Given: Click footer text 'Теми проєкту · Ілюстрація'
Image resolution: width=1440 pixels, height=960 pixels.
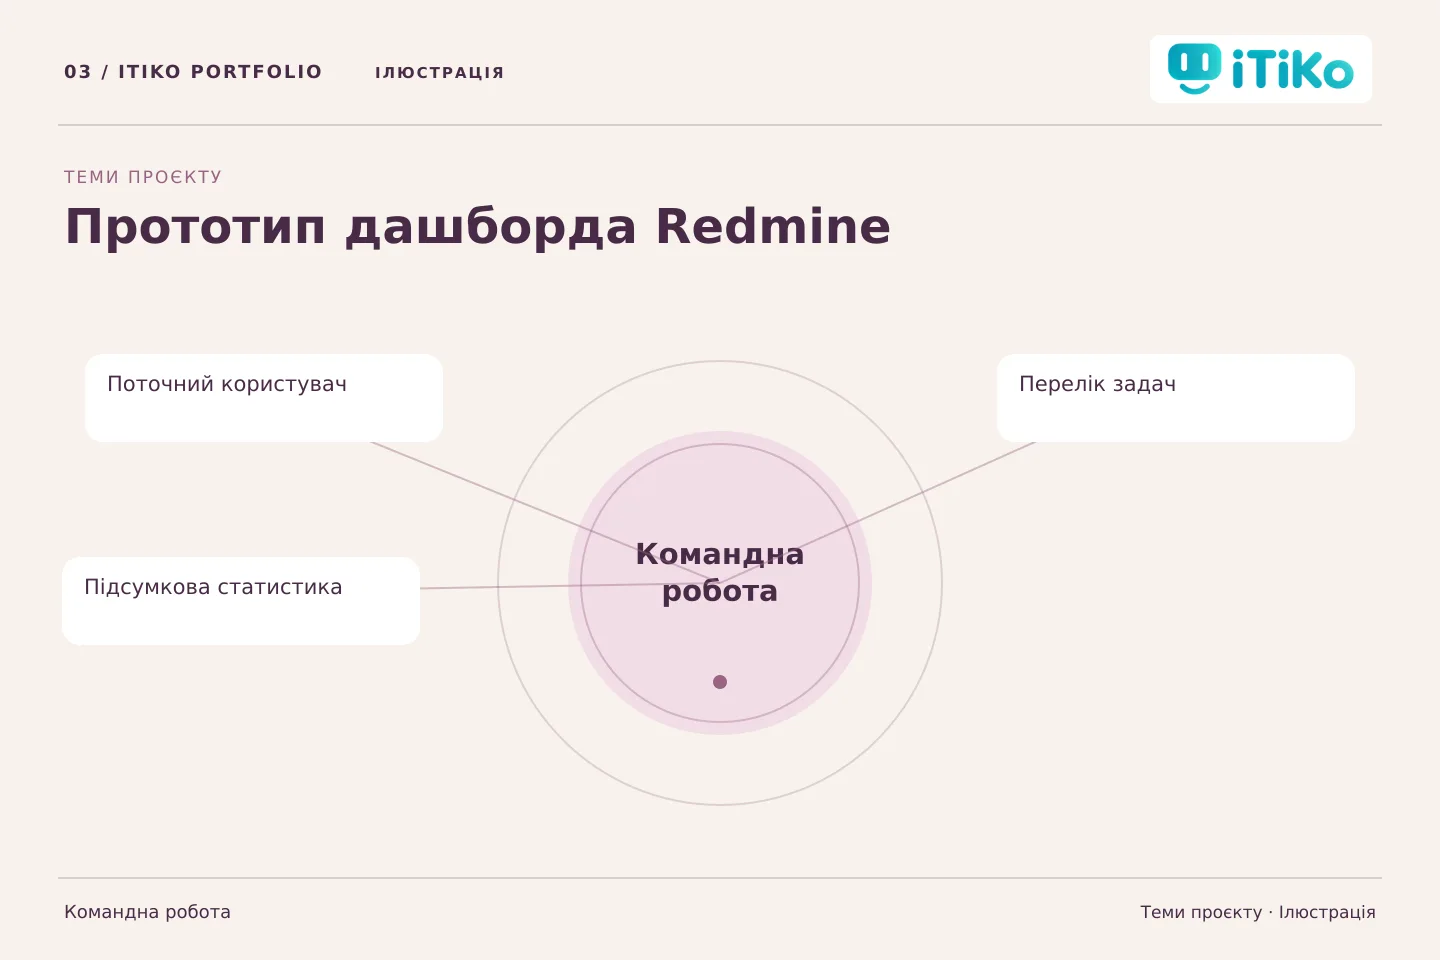Looking at the screenshot, I should coord(1258,912).
